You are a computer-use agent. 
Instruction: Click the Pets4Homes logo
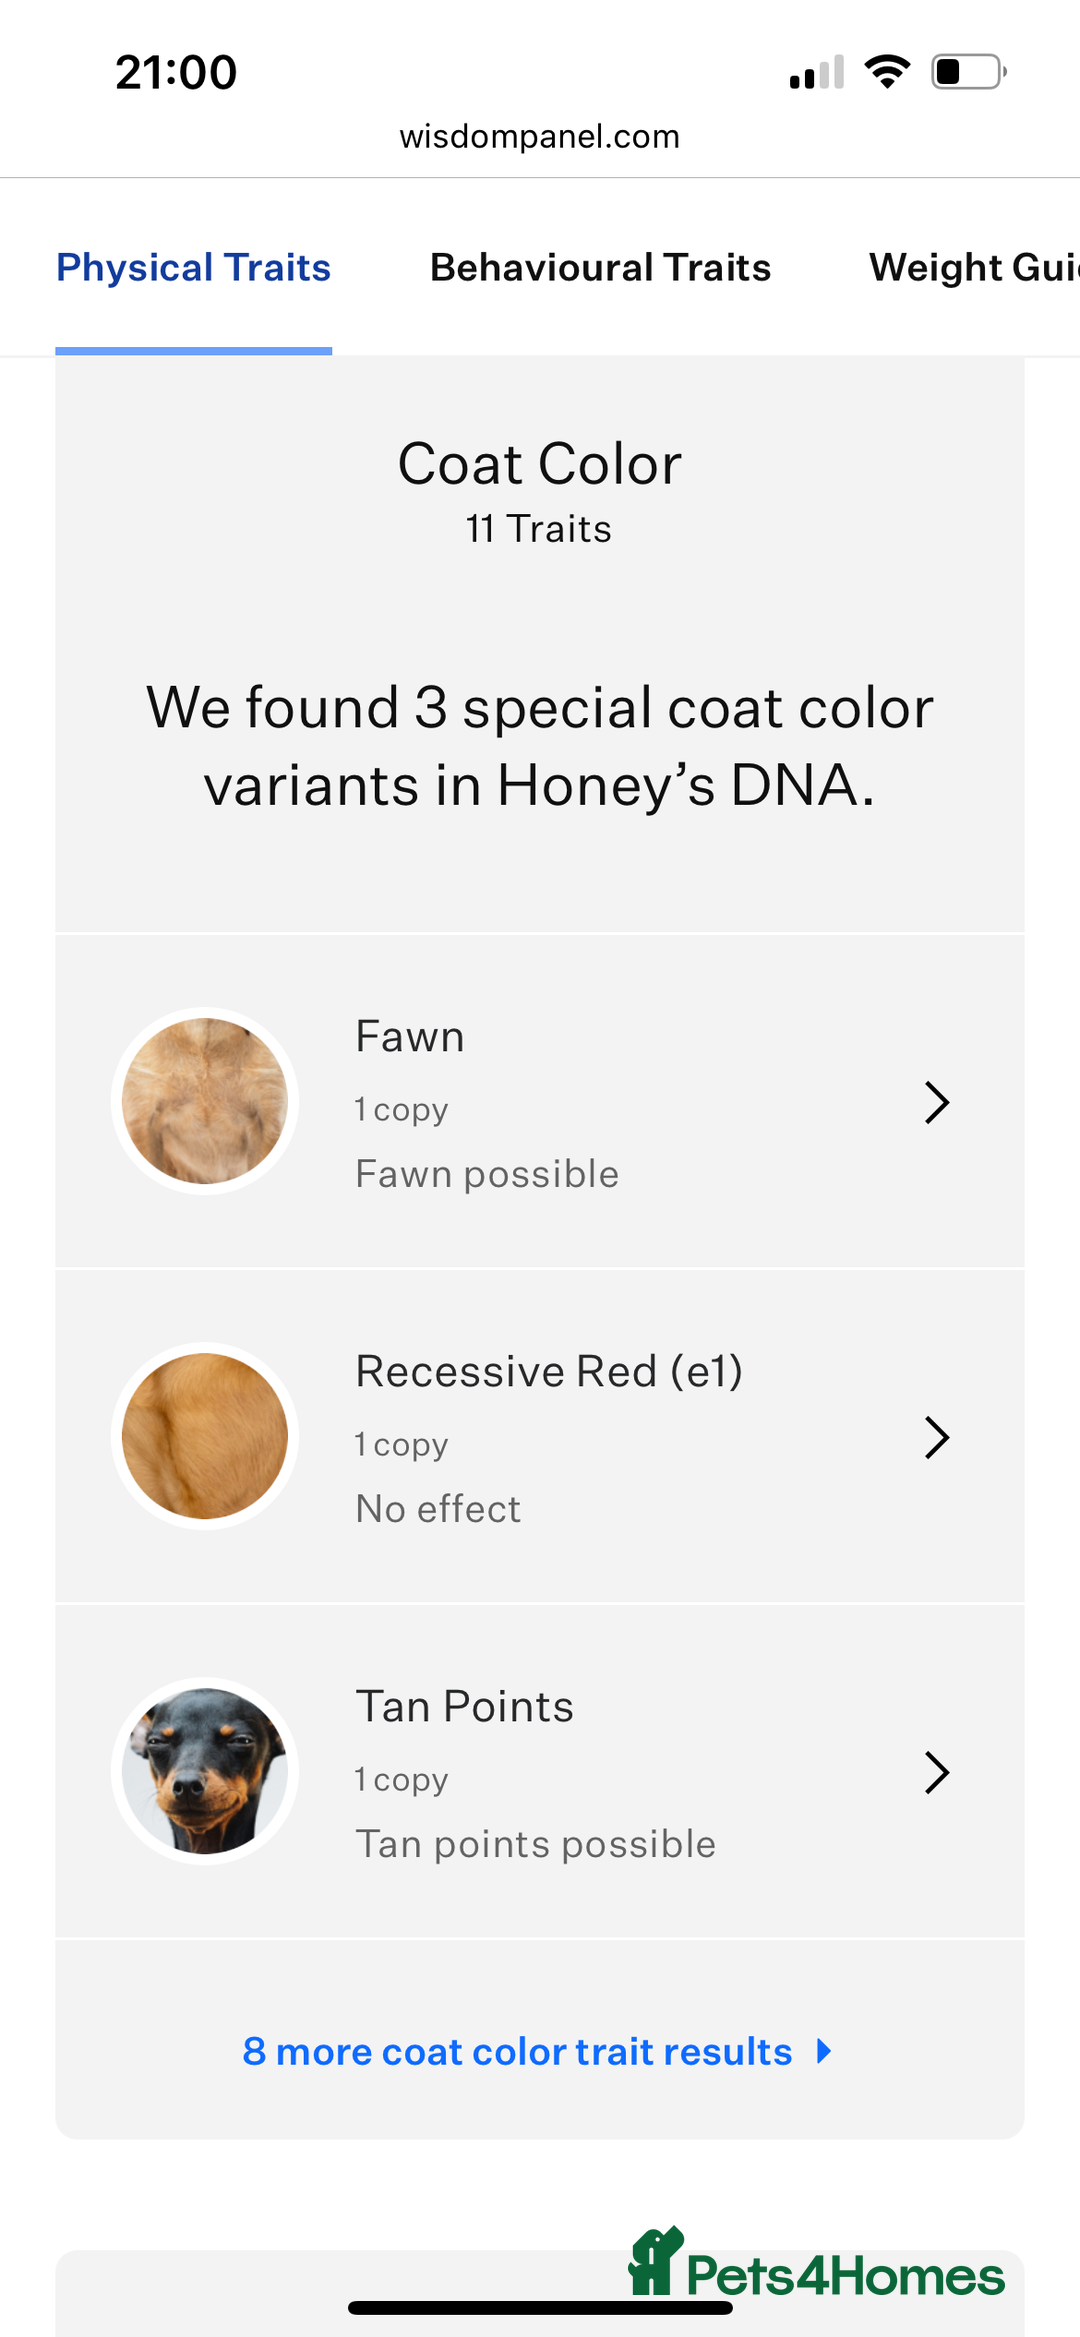tap(816, 2263)
